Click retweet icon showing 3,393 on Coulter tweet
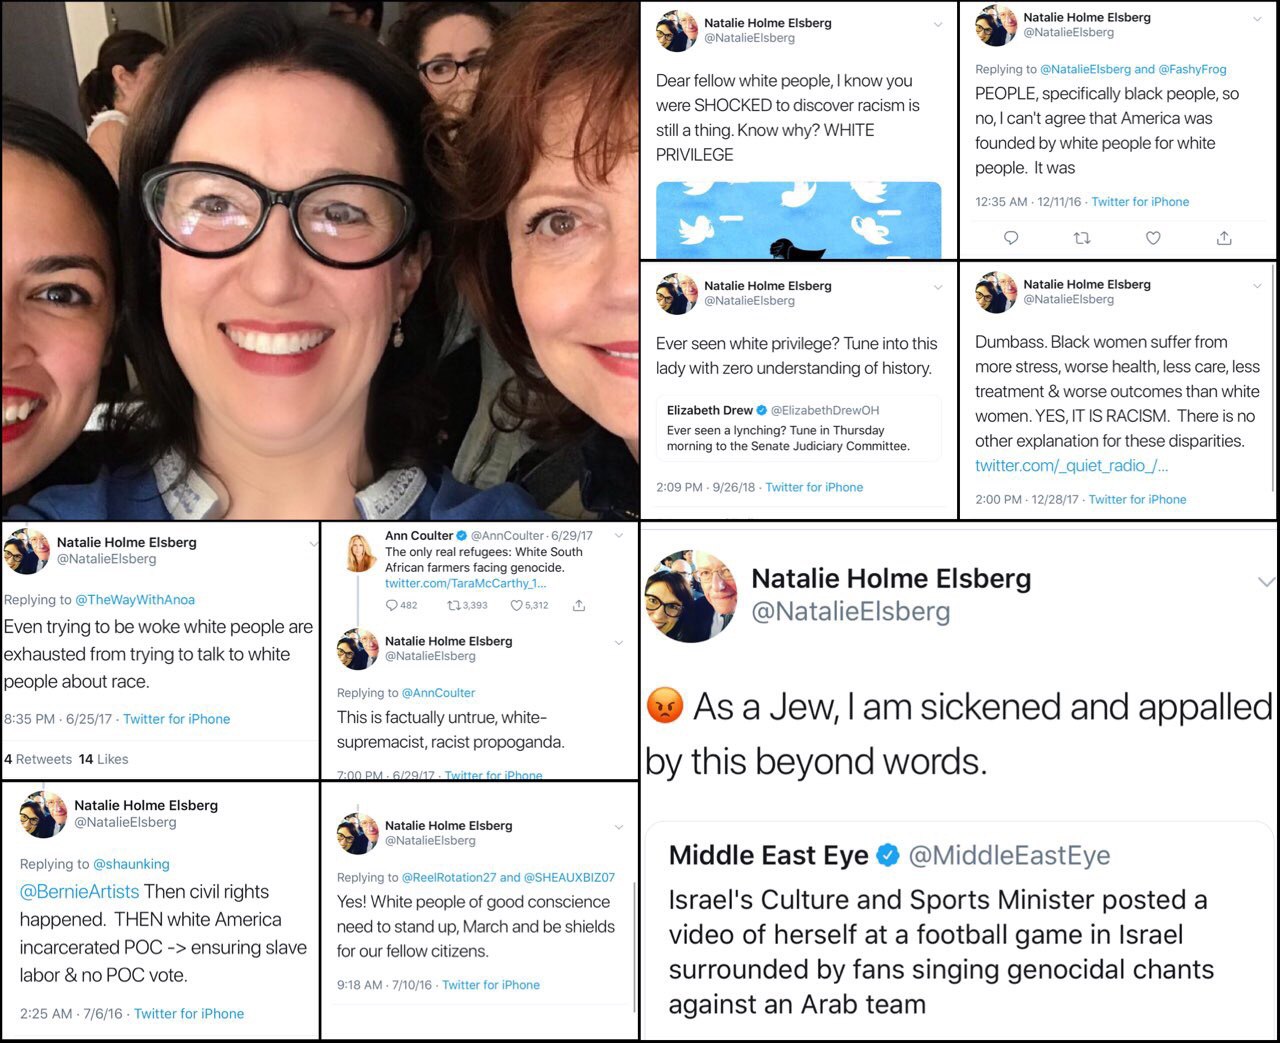Screen dimensions: 1280x1043 tap(453, 605)
